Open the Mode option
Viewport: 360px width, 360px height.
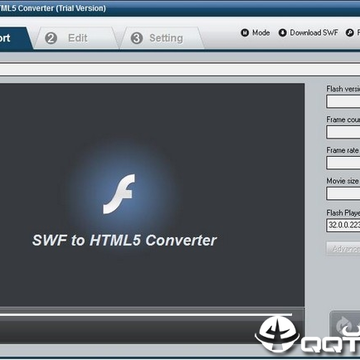(x=255, y=33)
